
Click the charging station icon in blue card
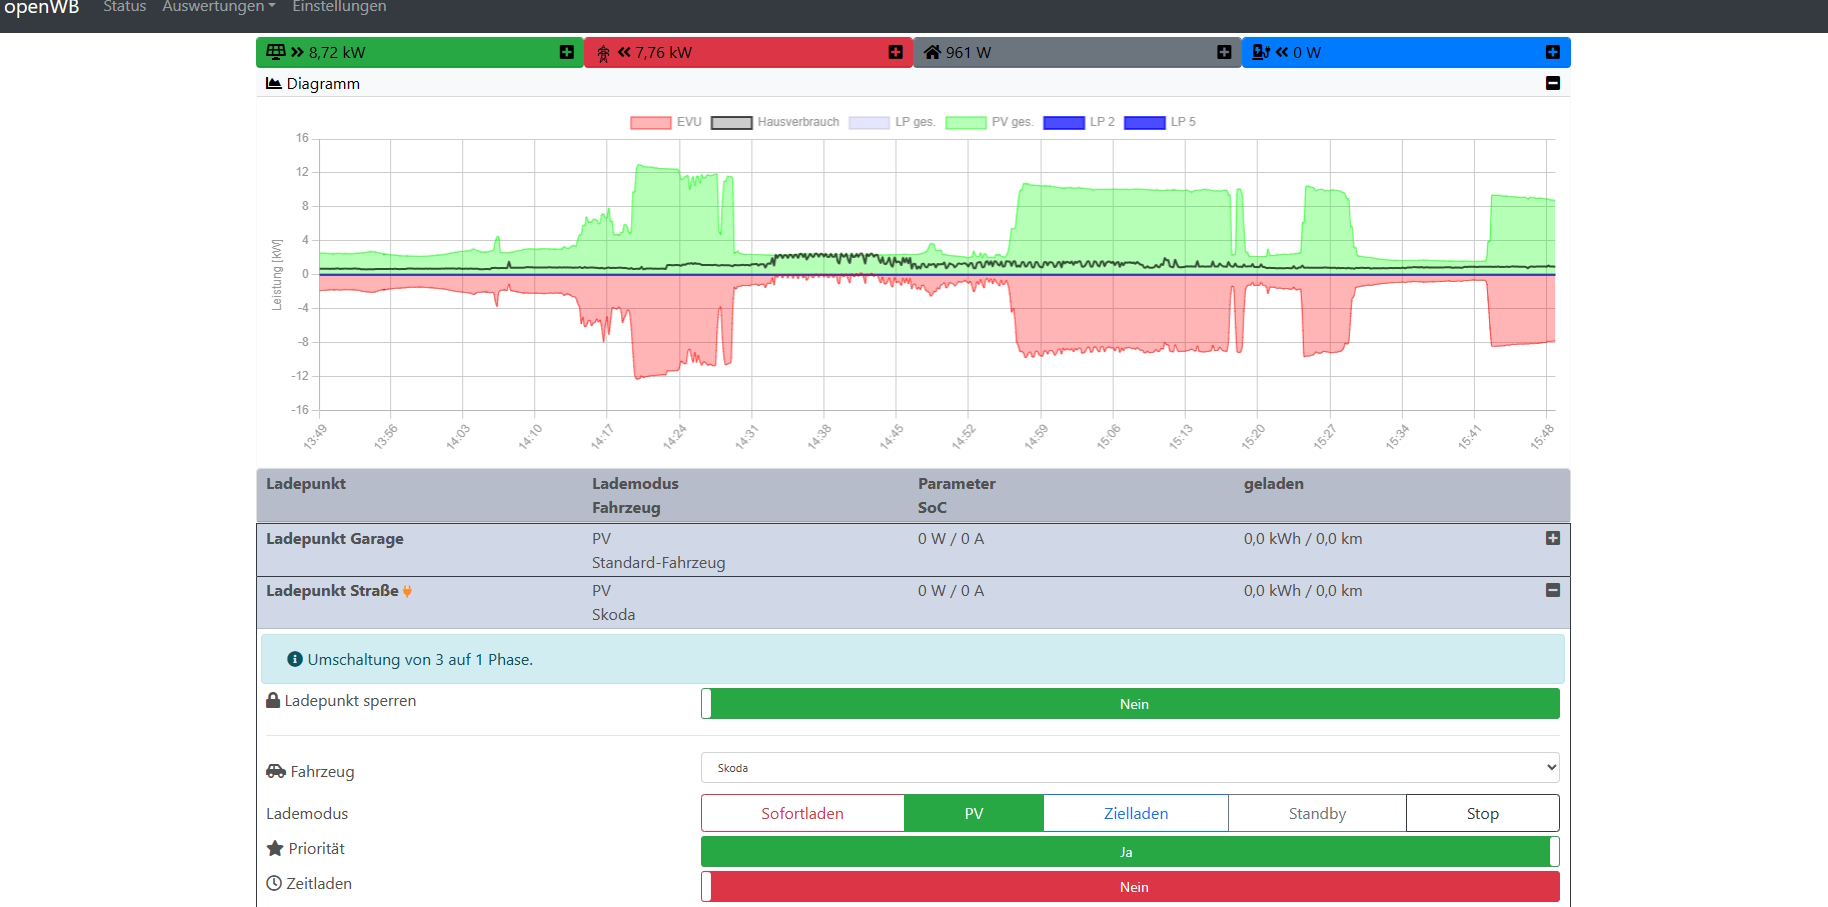(x=1261, y=52)
